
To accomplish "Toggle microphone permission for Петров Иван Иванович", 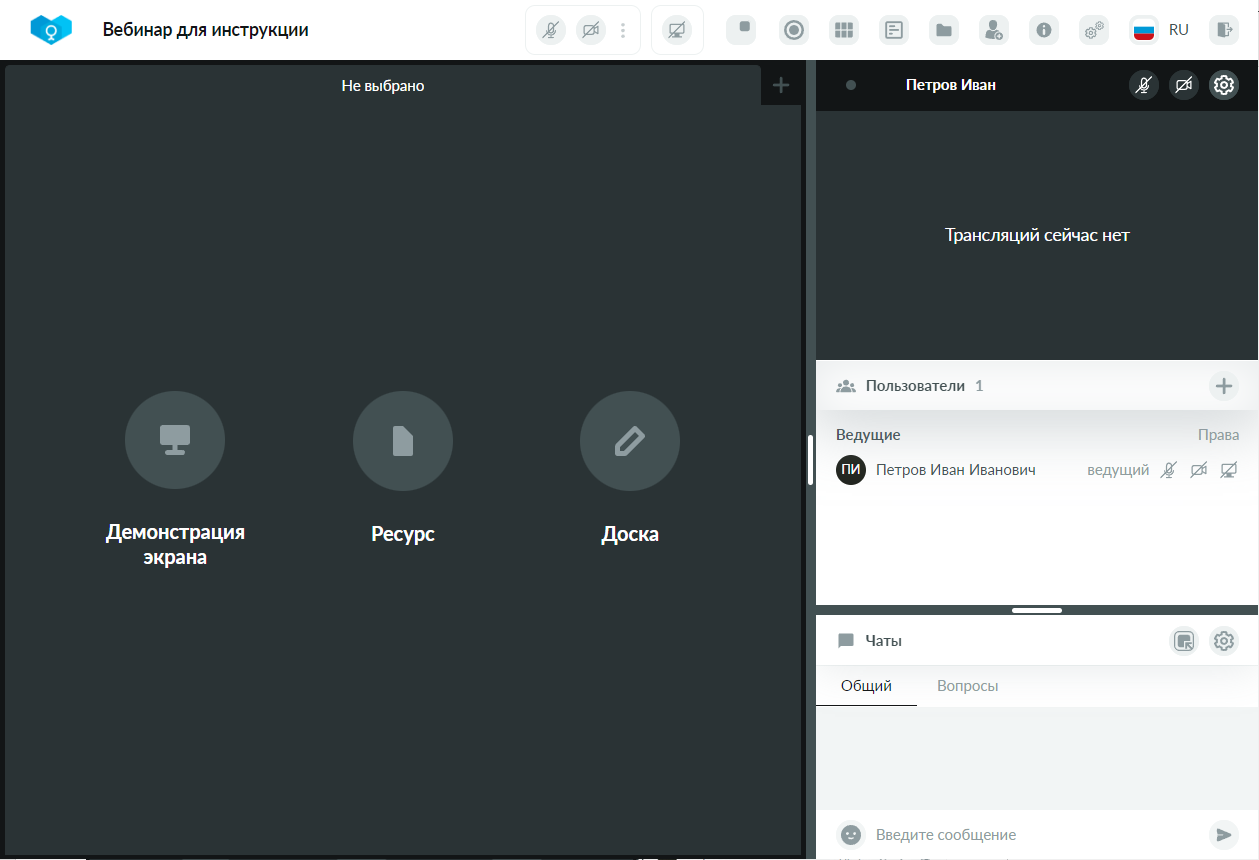I will (1169, 470).
